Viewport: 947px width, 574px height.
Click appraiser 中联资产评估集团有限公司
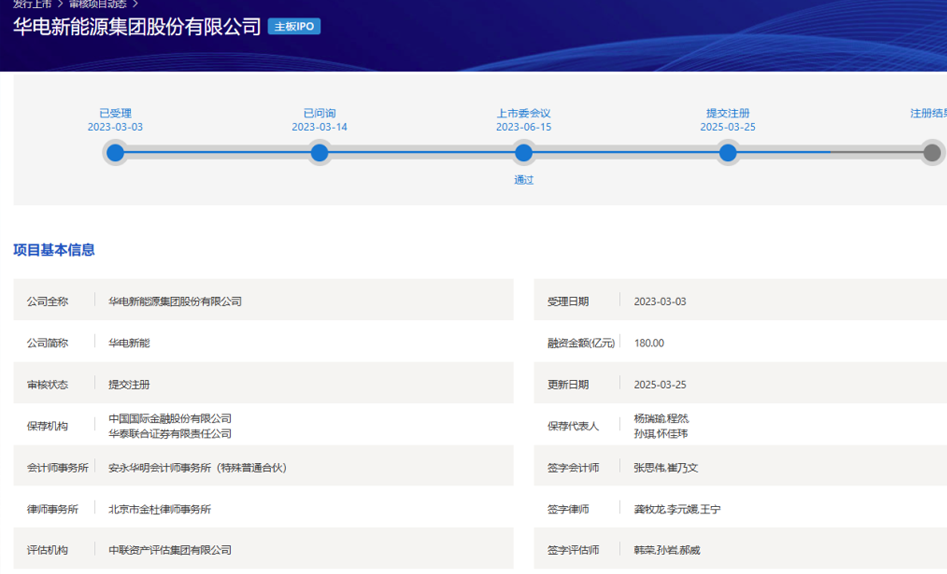(x=170, y=550)
